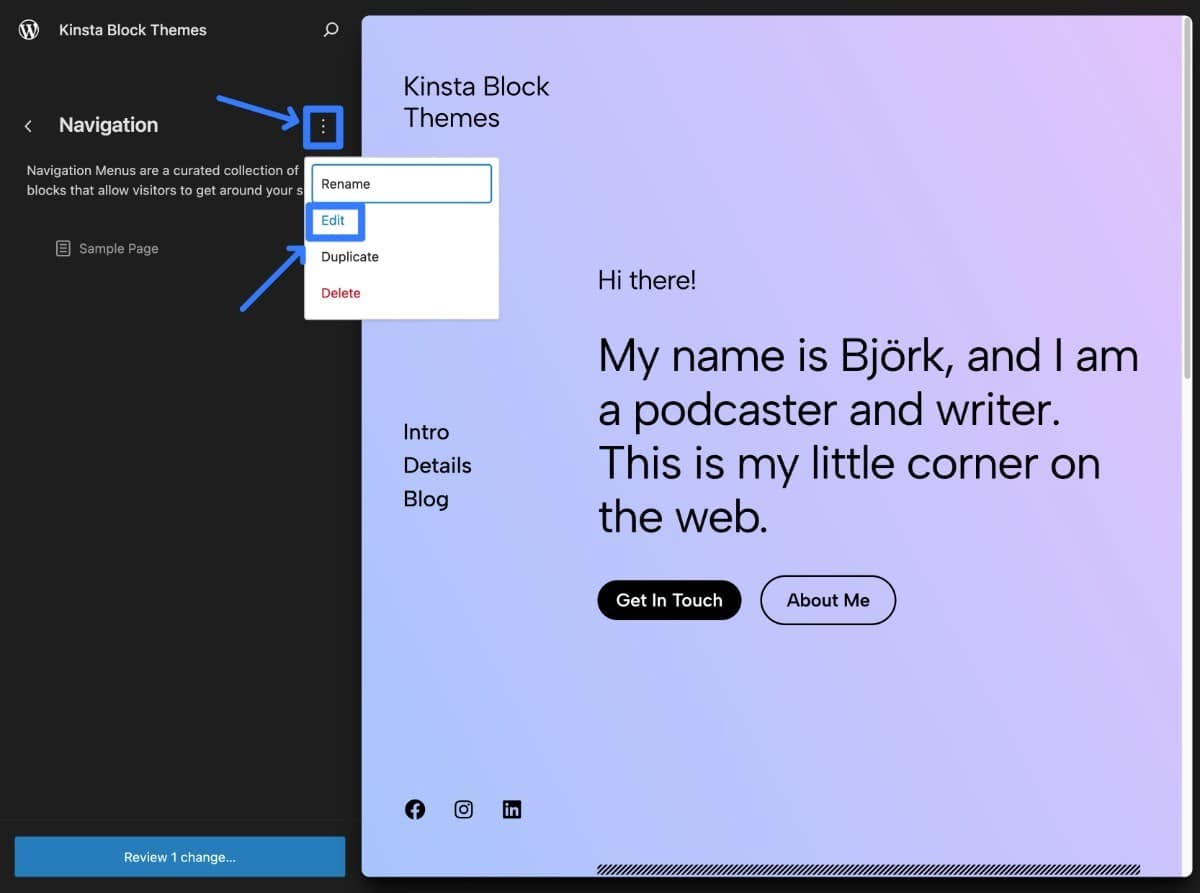Open the Details navigation link

437,465
